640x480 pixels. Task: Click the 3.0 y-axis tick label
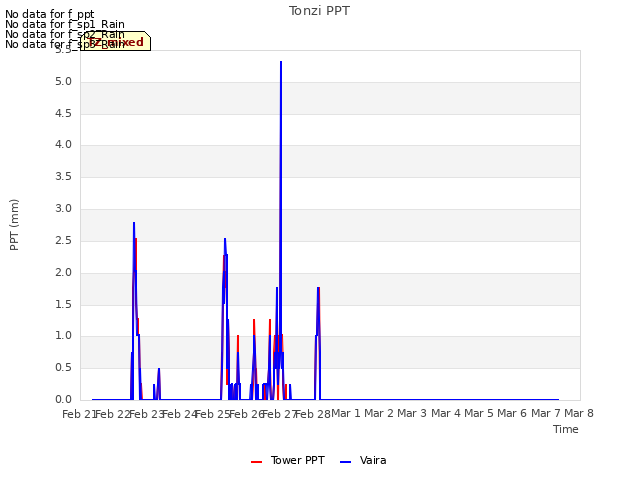(63, 209)
